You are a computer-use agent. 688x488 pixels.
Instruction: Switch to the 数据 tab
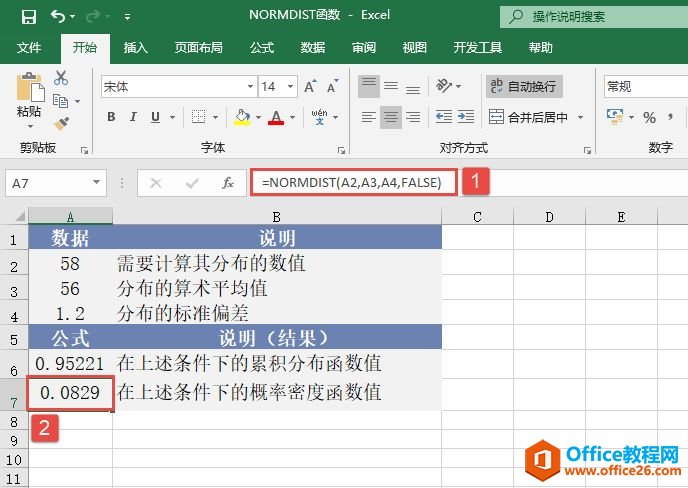click(x=312, y=47)
